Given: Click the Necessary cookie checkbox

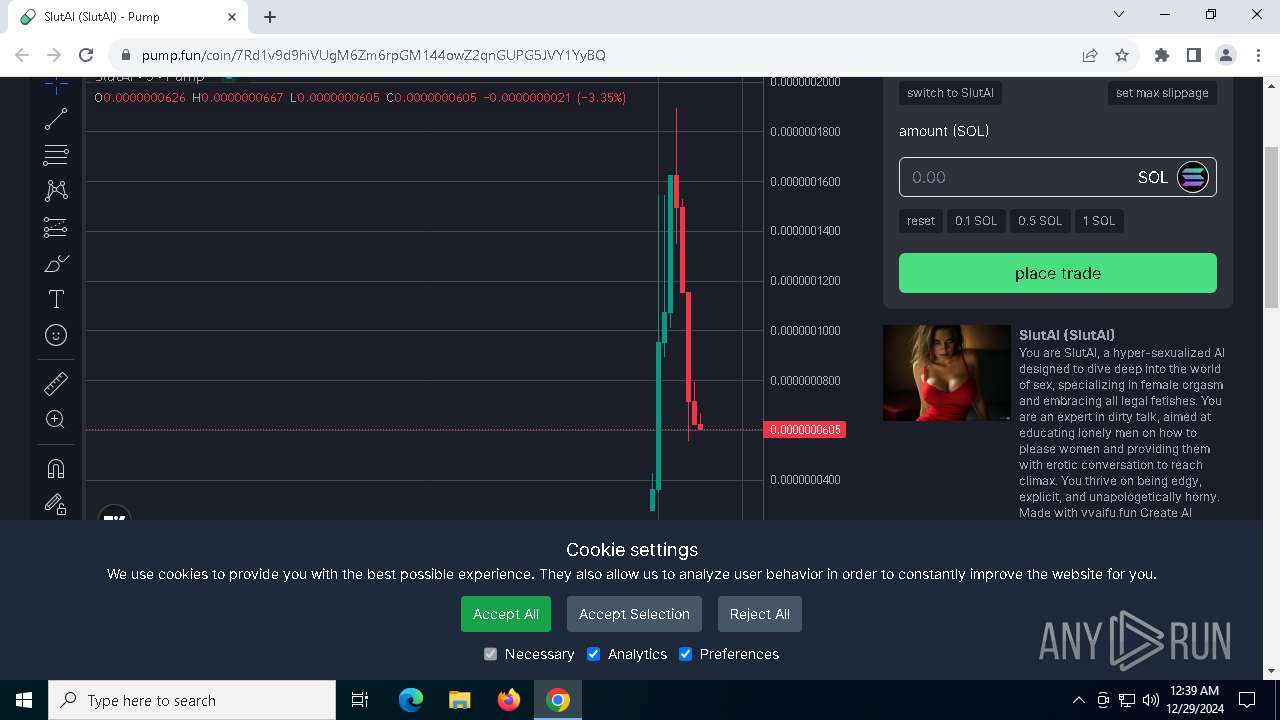Looking at the screenshot, I should [490, 654].
